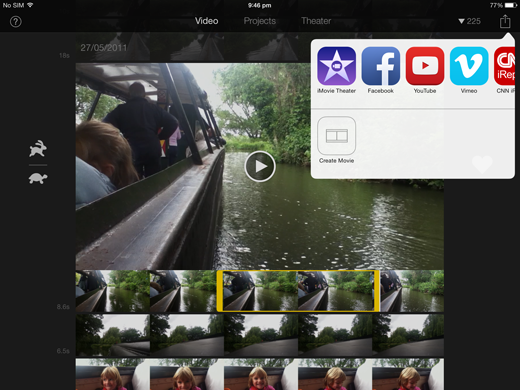Select the yellow highlighted clip range

[x=298, y=291]
